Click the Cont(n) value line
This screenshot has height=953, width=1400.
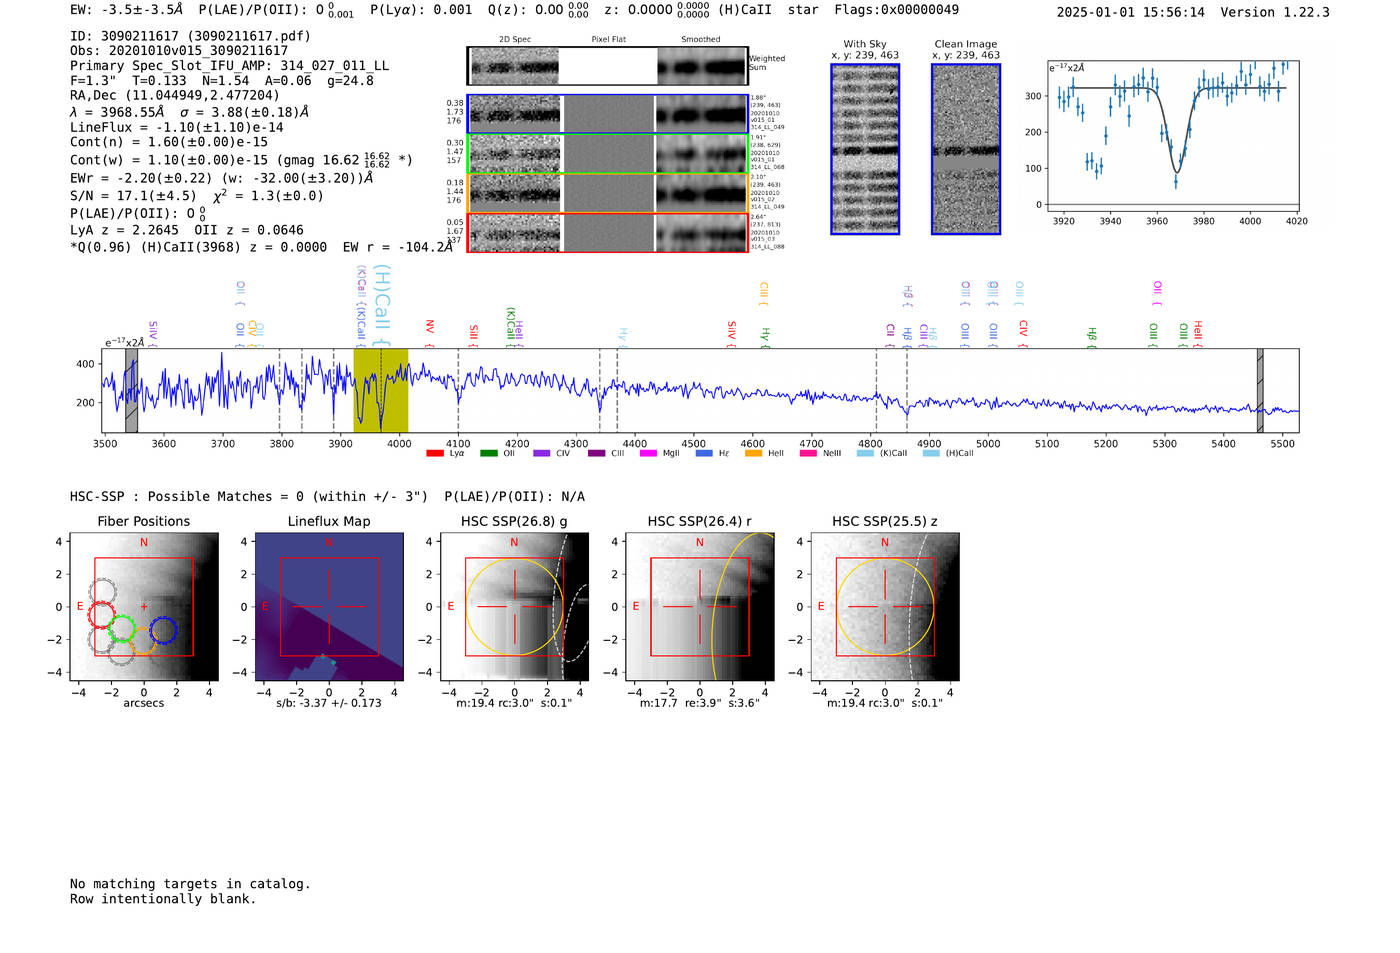169,142
